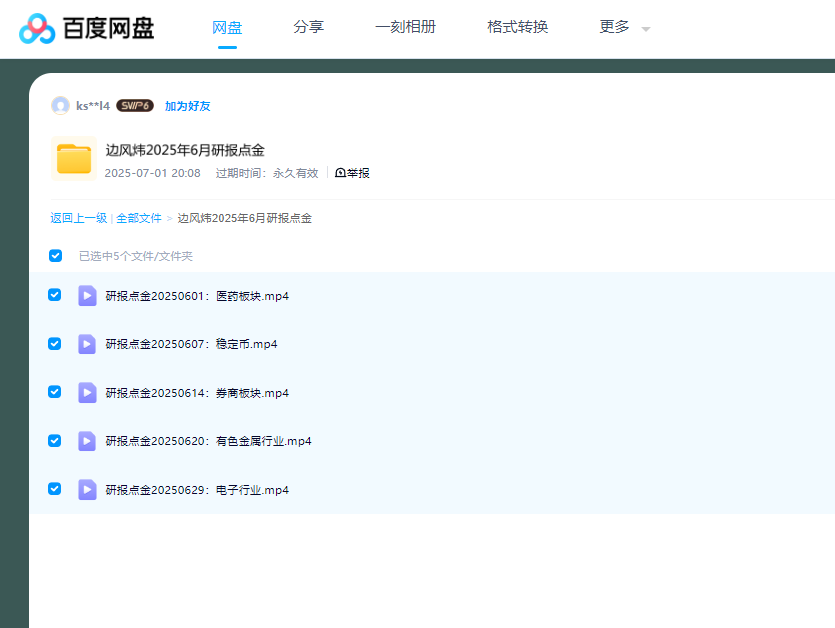Uncheck the select-all files checkbox

coord(55,255)
